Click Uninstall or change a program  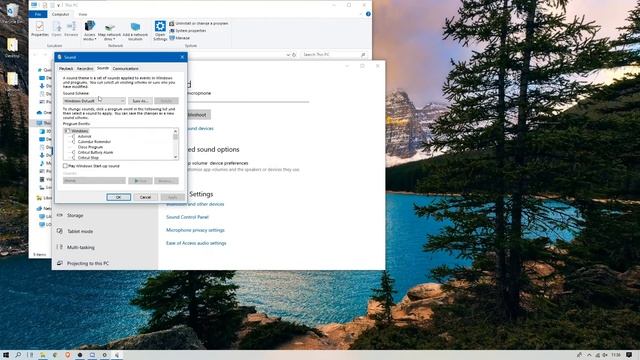(199, 24)
